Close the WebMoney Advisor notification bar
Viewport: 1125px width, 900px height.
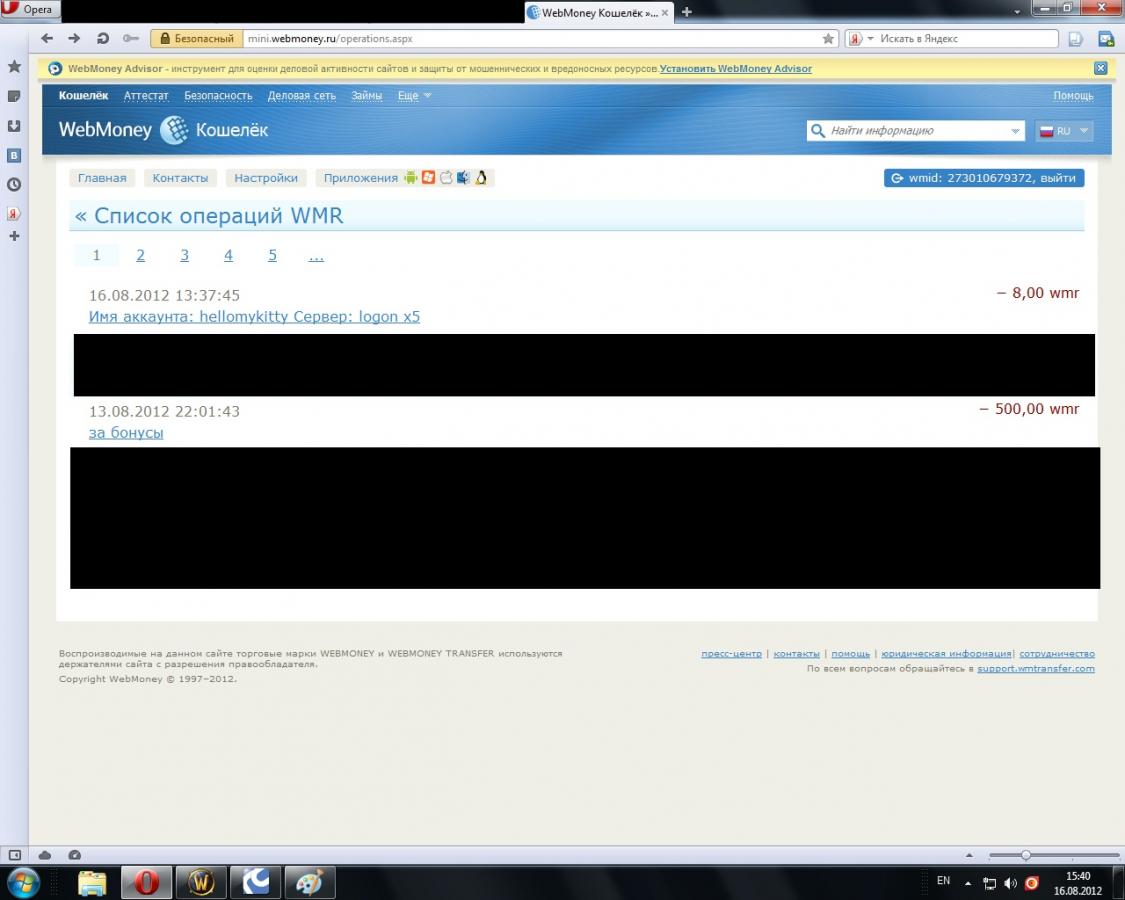1100,68
